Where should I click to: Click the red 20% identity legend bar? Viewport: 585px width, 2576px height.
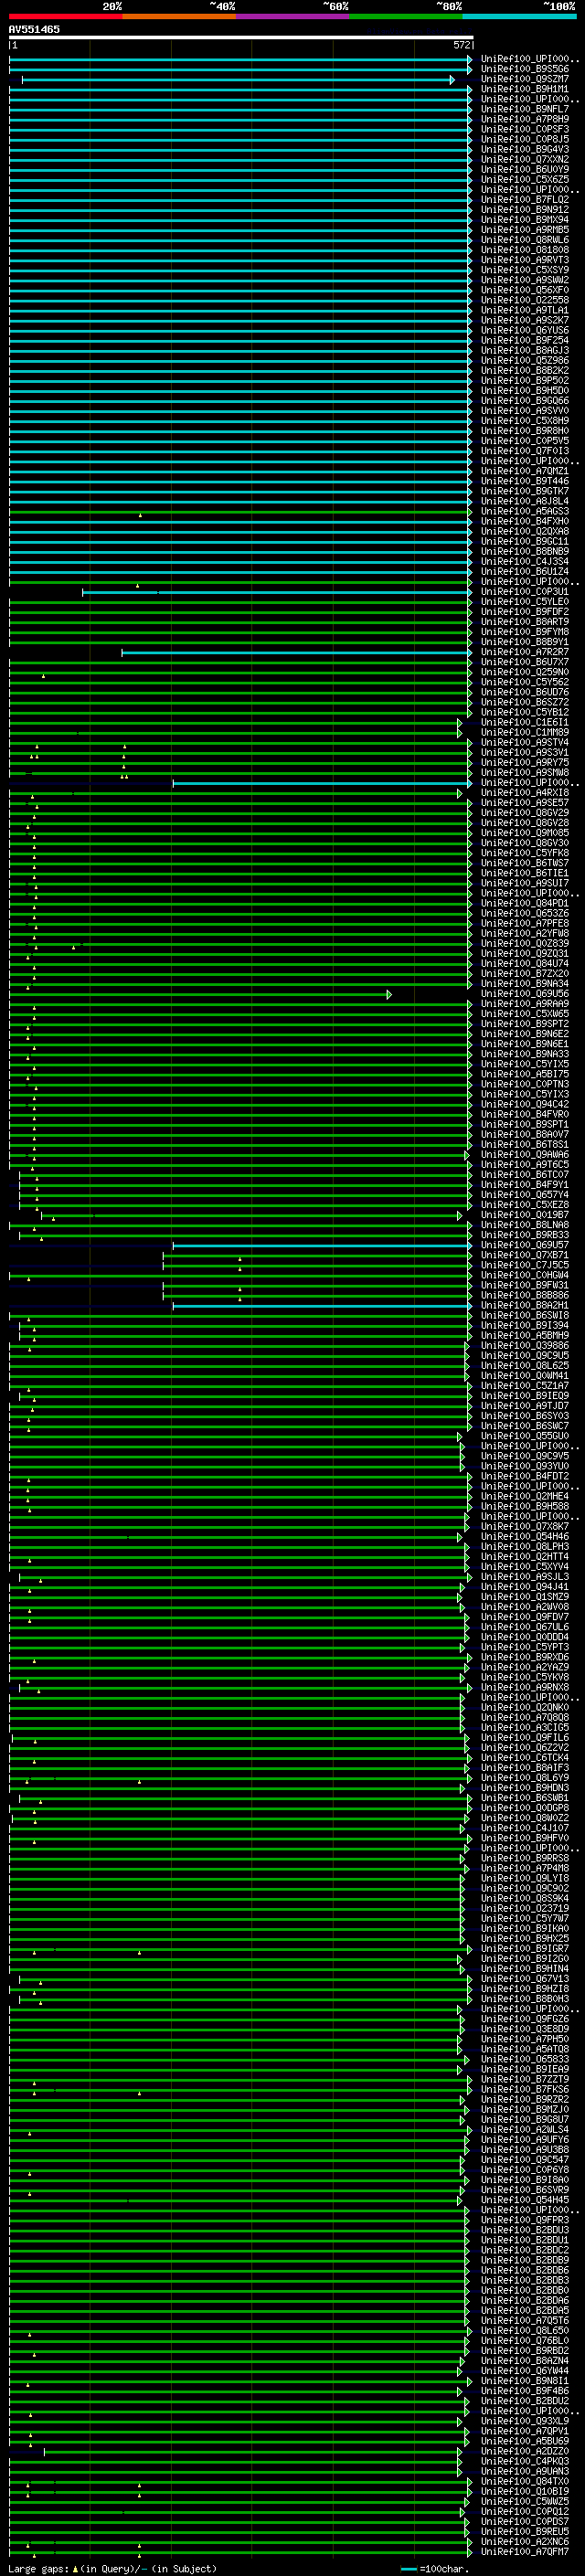65,16
